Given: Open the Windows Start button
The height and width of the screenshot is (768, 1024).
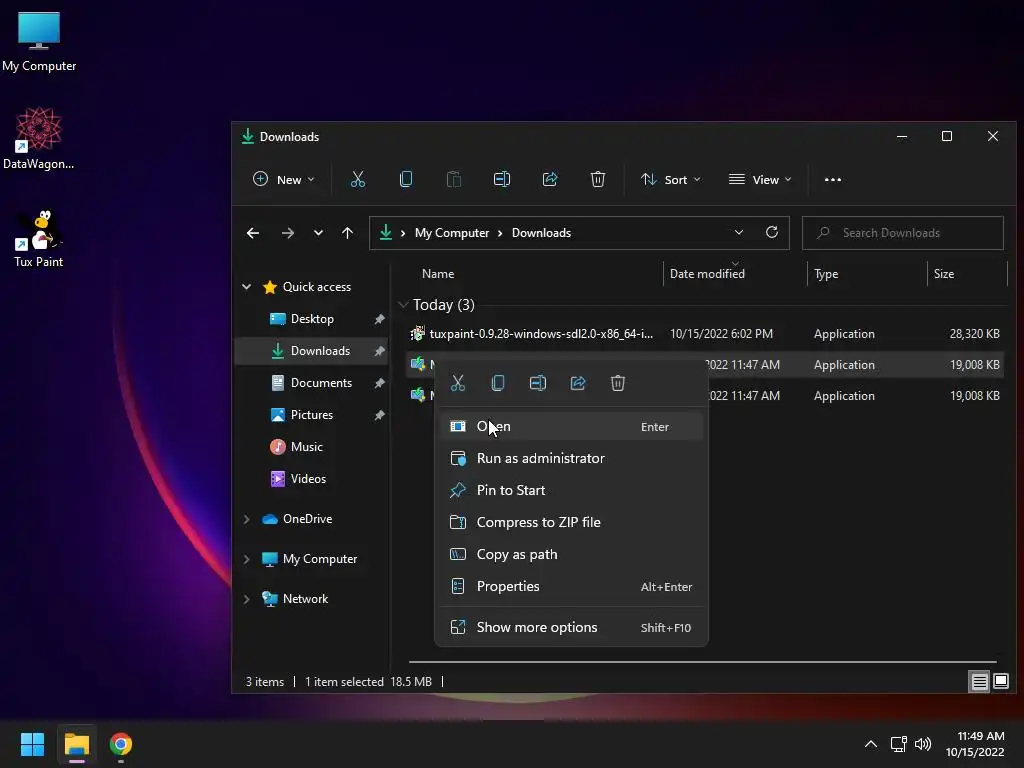Looking at the screenshot, I should [x=32, y=744].
